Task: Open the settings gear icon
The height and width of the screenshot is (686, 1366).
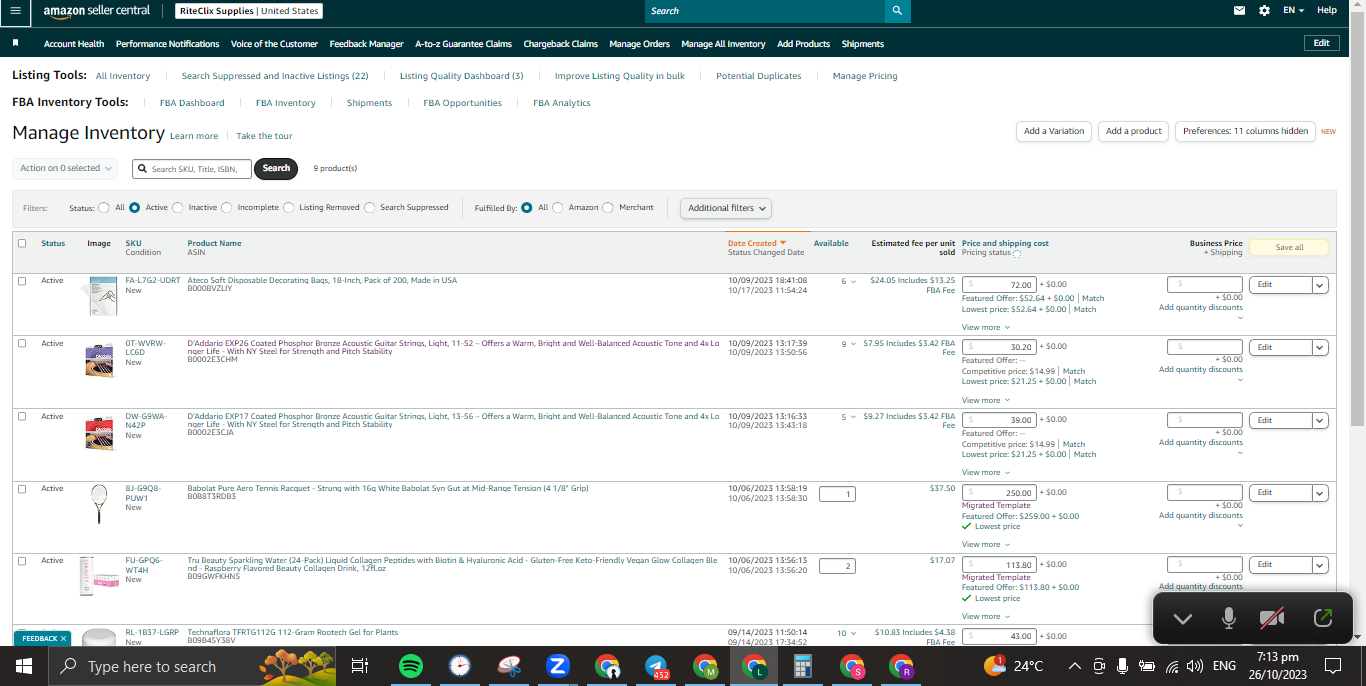Action: click(x=1264, y=11)
